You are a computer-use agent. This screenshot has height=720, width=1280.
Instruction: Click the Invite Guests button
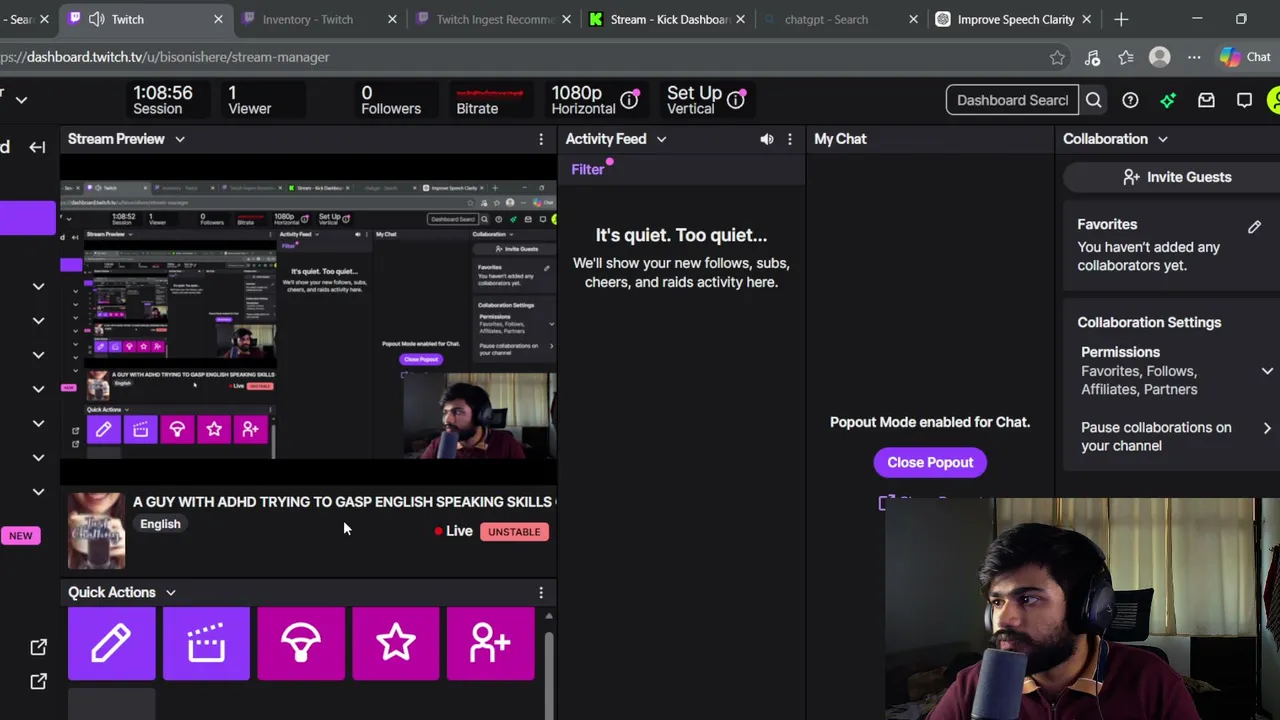[x=1176, y=177]
